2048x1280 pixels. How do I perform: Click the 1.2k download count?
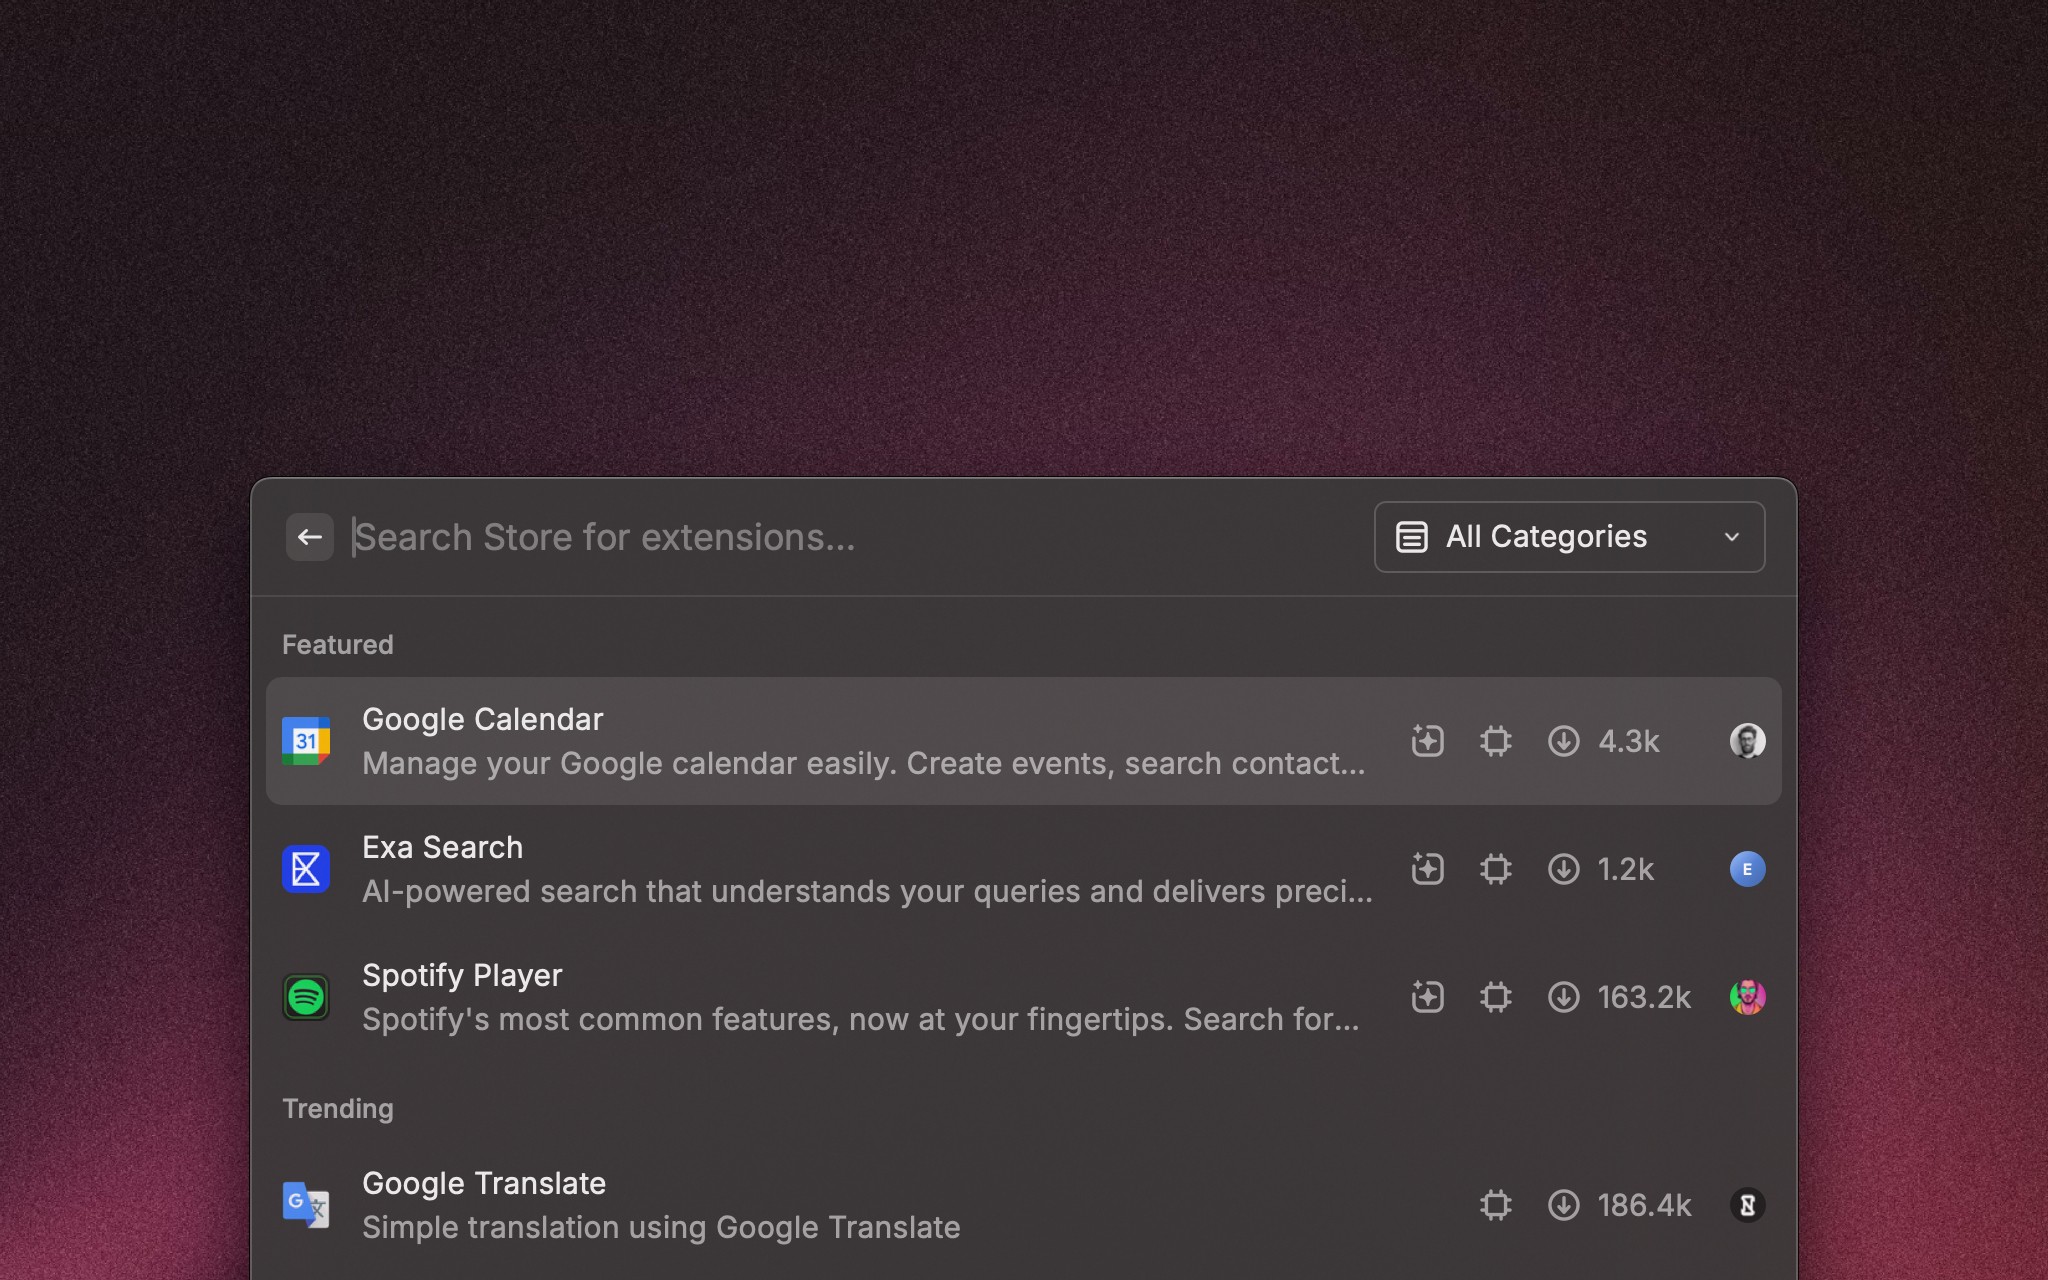(1626, 869)
